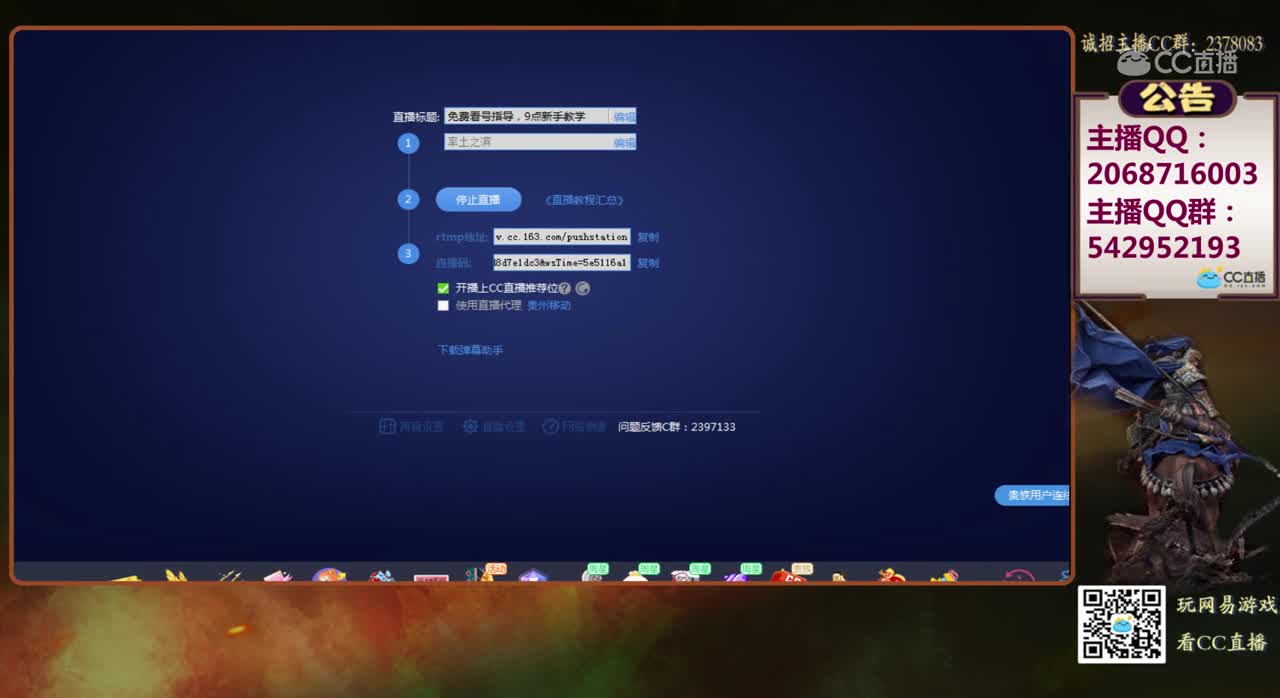Click the small CC直播 cloud logo in announcement panel
The width and height of the screenshot is (1280, 698).
coord(1231,278)
